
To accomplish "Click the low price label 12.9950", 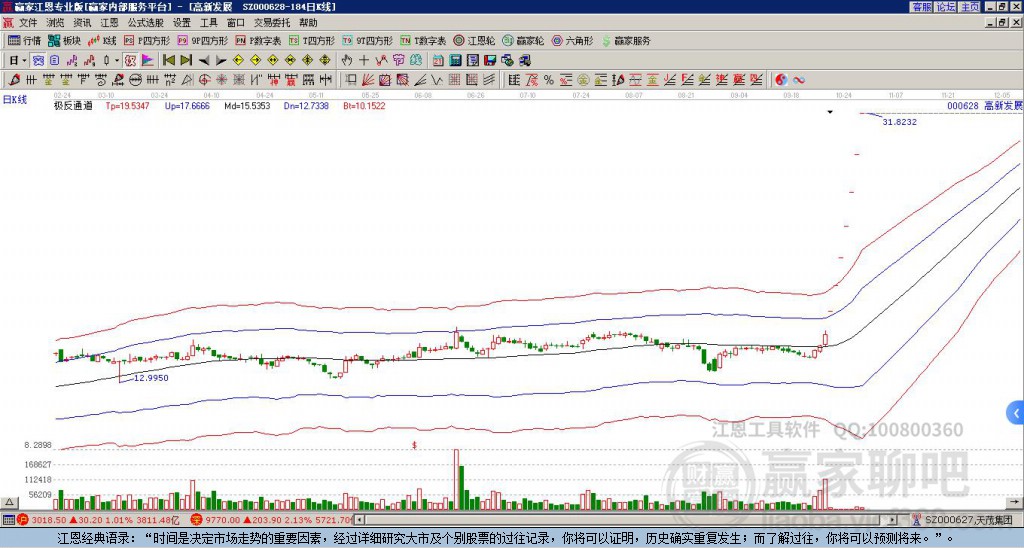I will pos(151,378).
